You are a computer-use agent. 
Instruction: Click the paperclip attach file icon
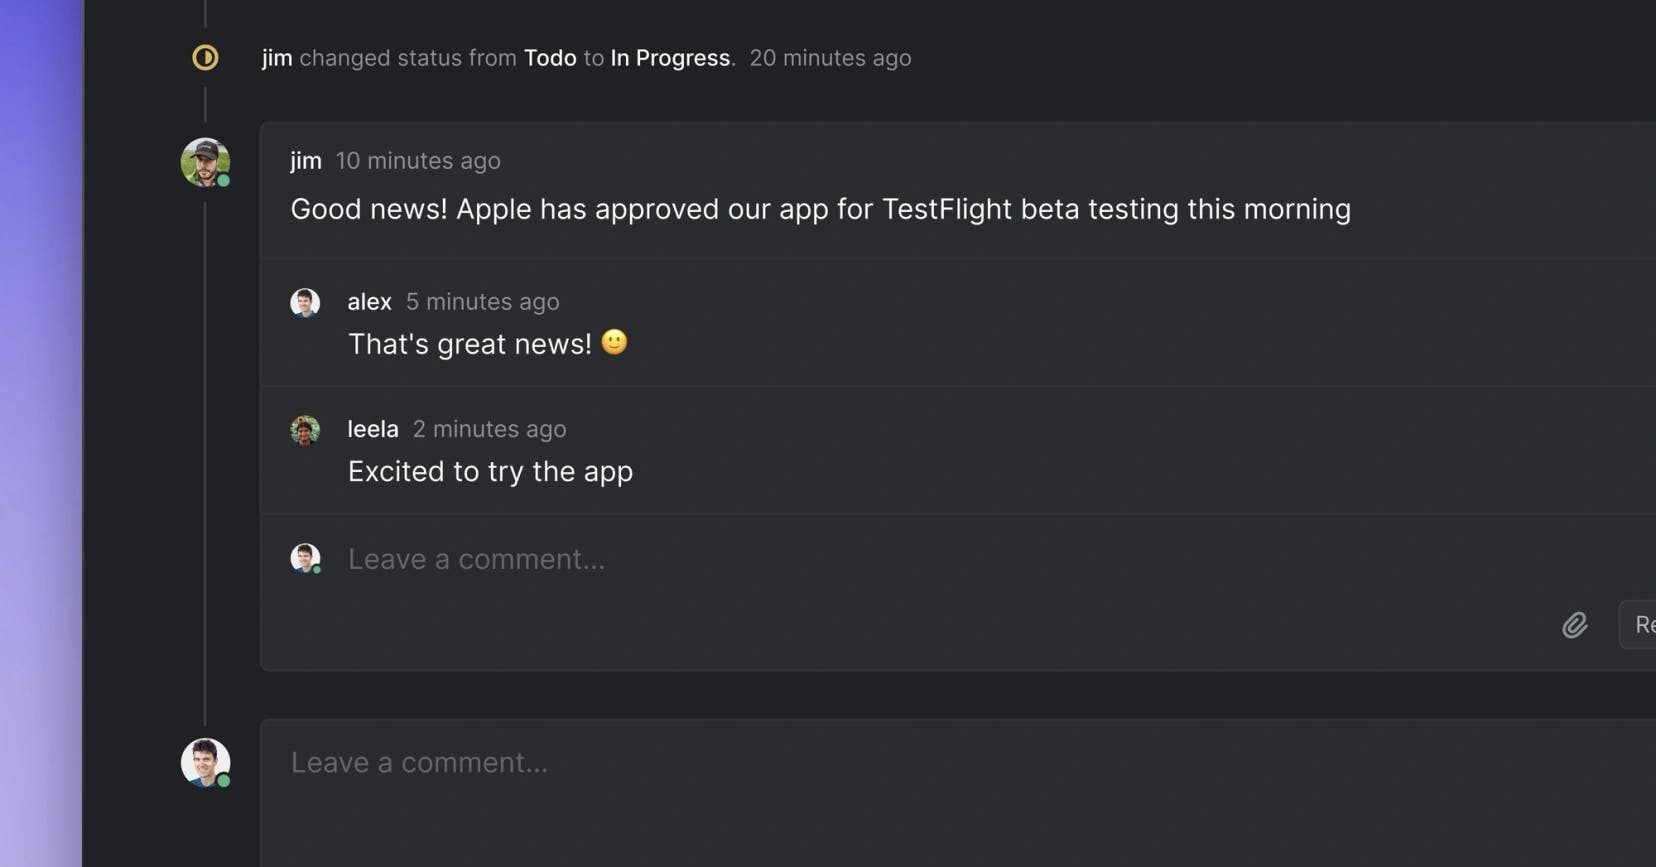(1574, 625)
